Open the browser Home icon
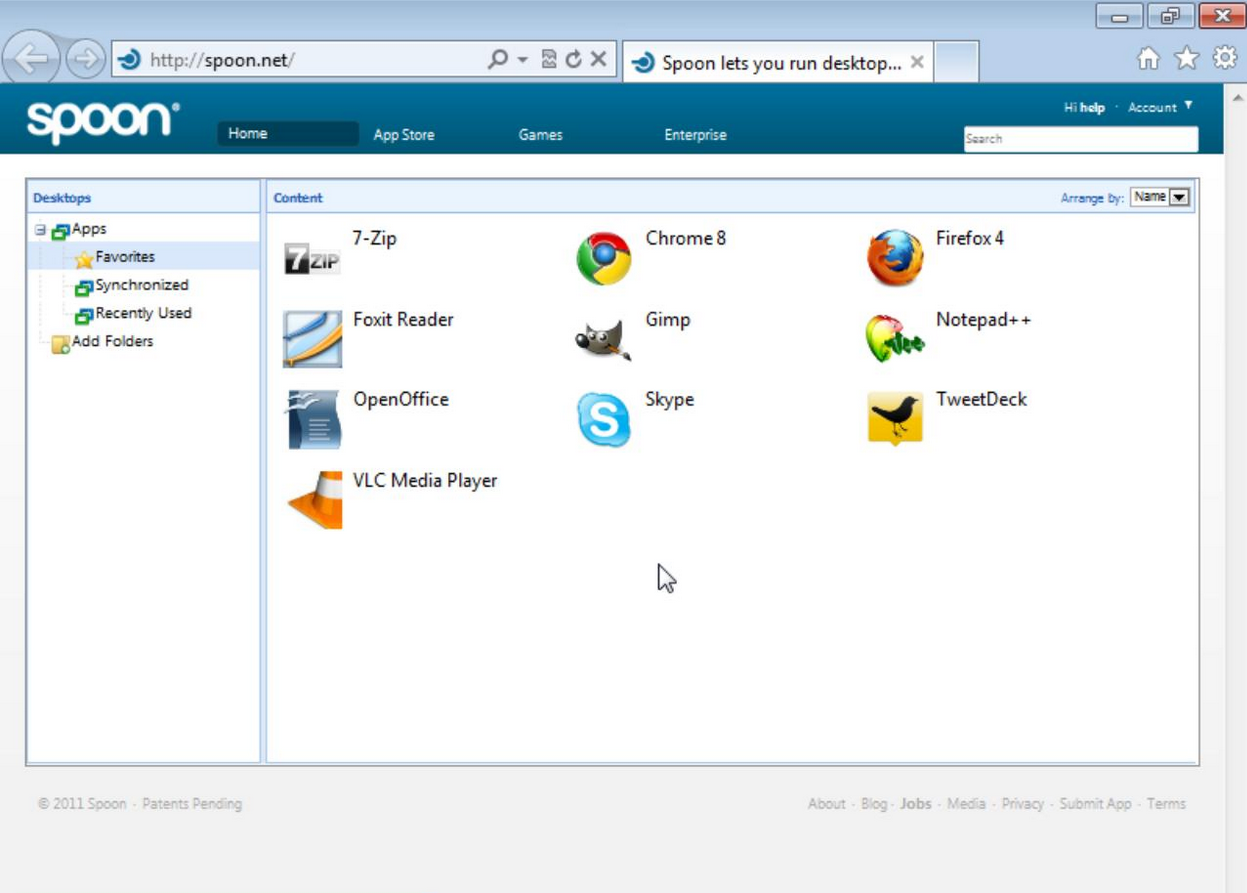The height and width of the screenshot is (893, 1247). click(1149, 59)
